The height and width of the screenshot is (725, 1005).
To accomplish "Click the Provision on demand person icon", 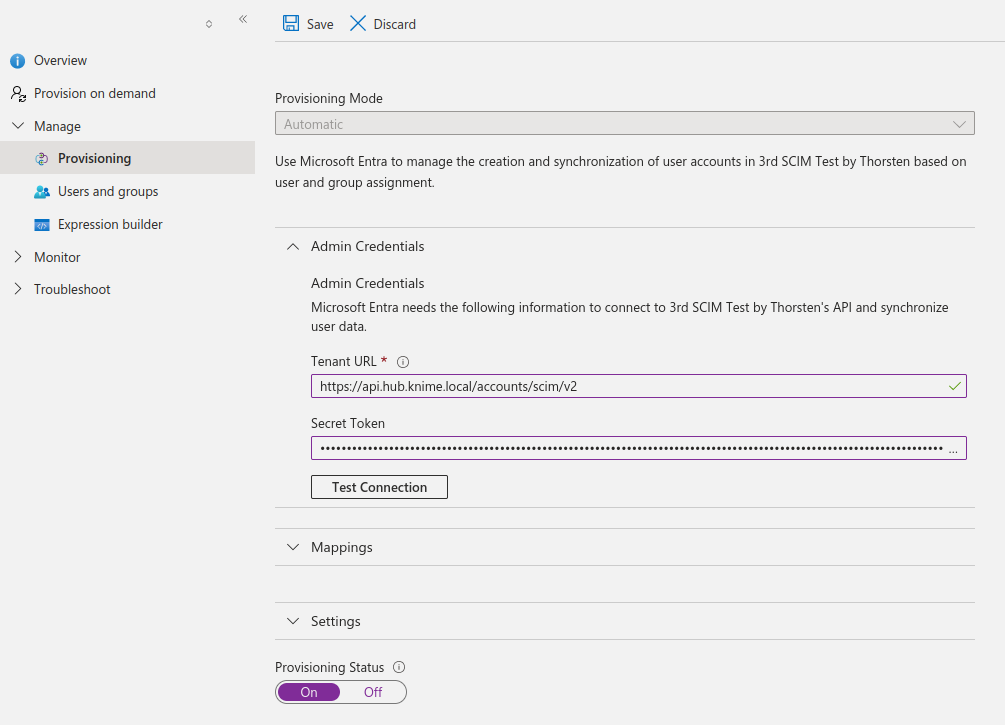I will pos(18,94).
